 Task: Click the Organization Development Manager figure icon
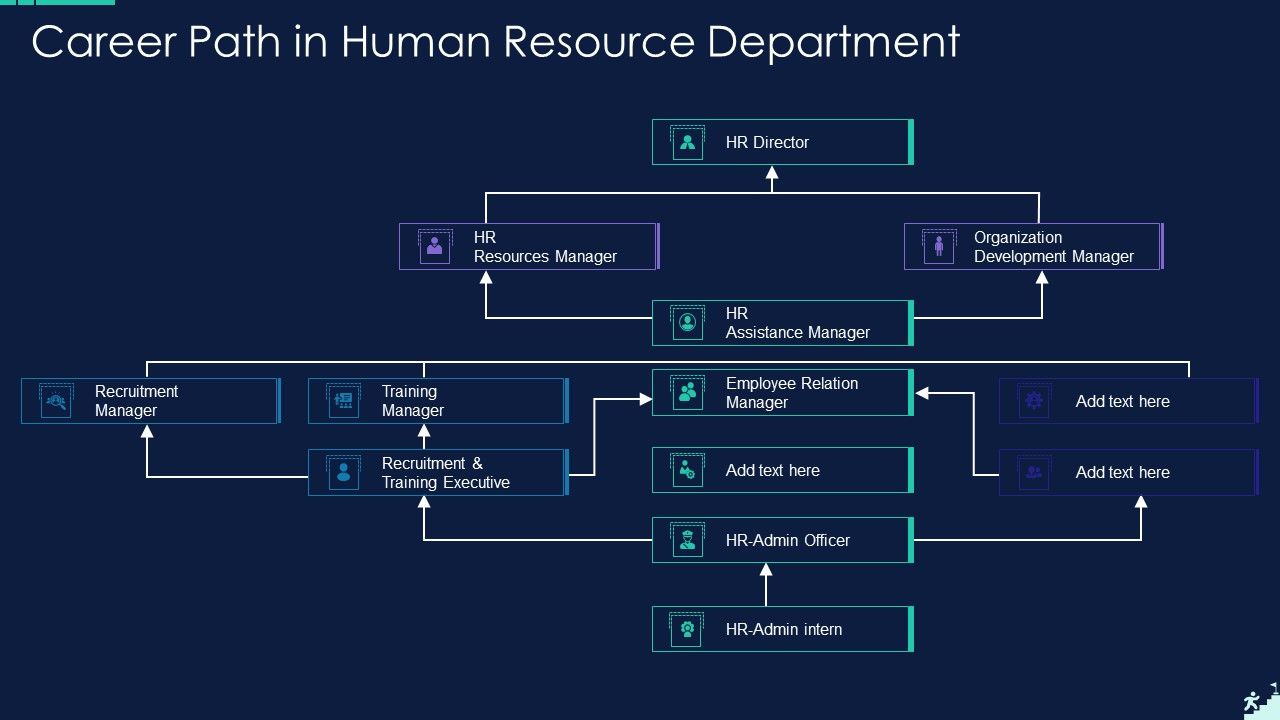pyautogui.click(x=938, y=247)
